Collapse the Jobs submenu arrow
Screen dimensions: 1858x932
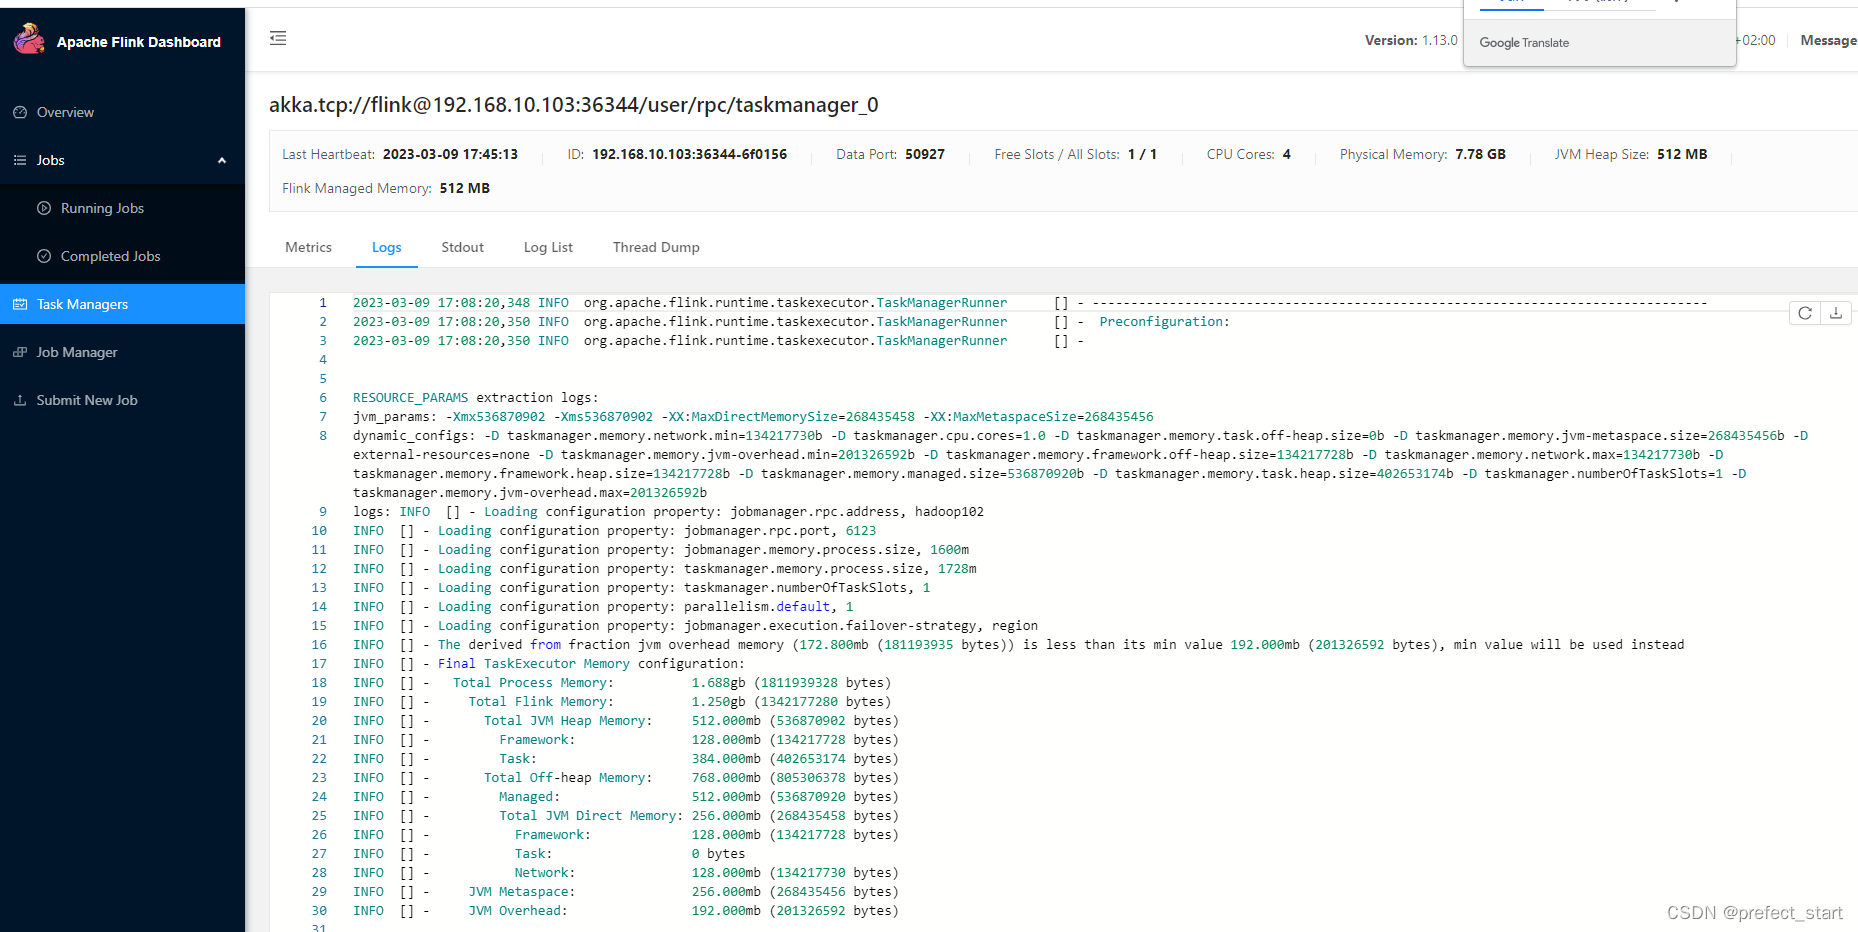[222, 160]
